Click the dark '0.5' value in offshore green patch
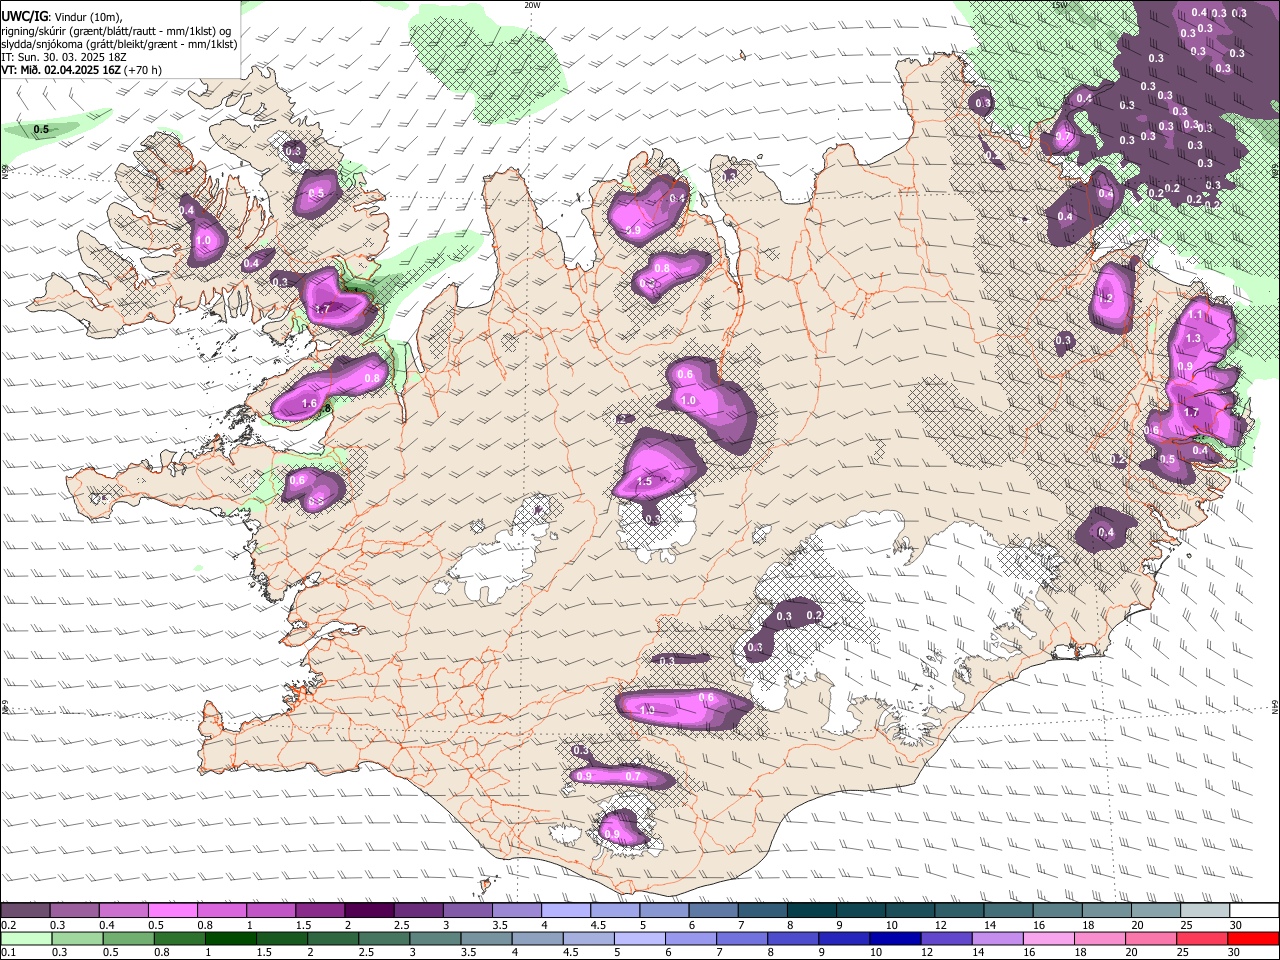The width and height of the screenshot is (1280, 960). [x=41, y=130]
